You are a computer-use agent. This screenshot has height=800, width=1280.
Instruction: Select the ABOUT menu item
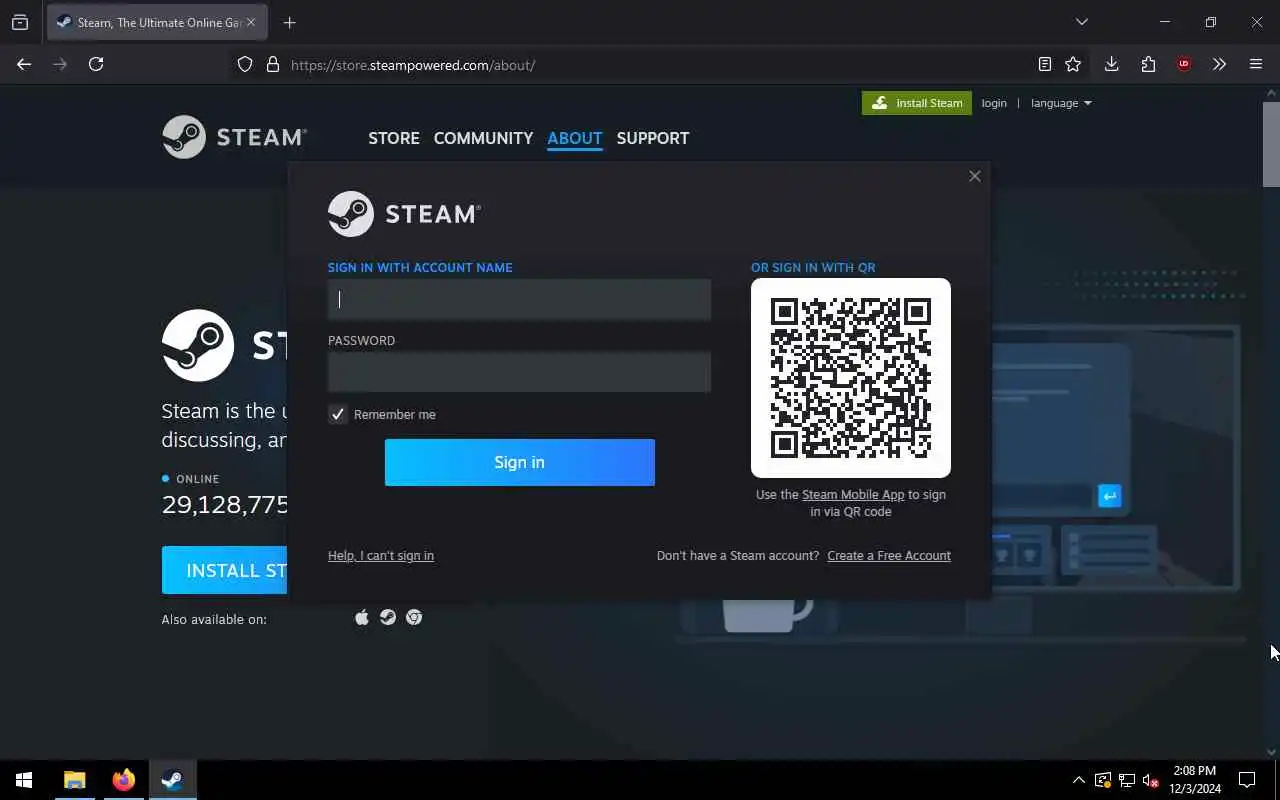(575, 138)
